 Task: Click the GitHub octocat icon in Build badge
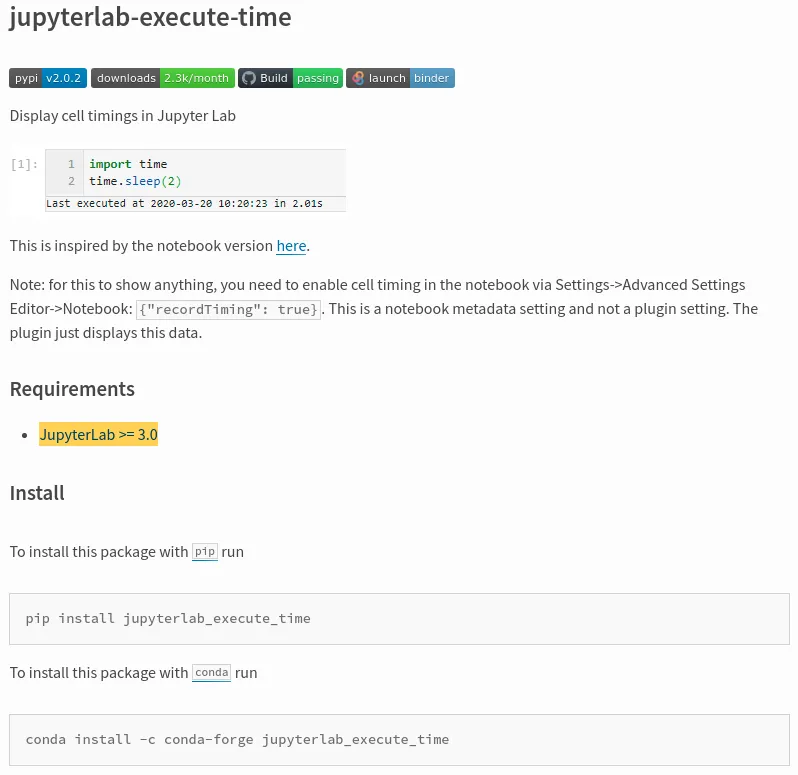(x=249, y=78)
